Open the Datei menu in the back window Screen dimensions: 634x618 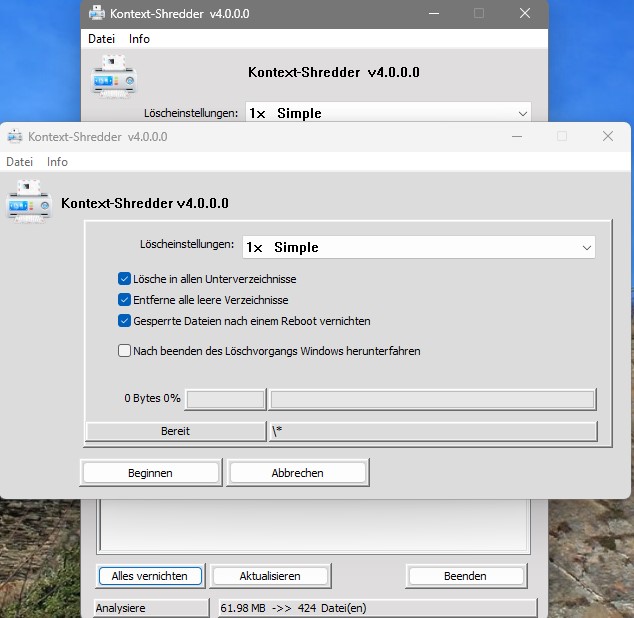point(101,39)
